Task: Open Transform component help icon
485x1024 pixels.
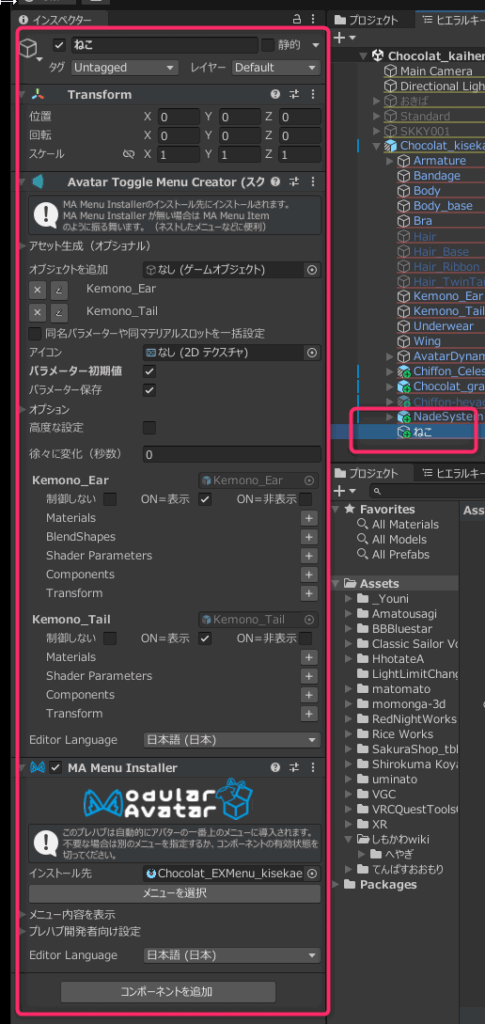Action: point(275,95)
